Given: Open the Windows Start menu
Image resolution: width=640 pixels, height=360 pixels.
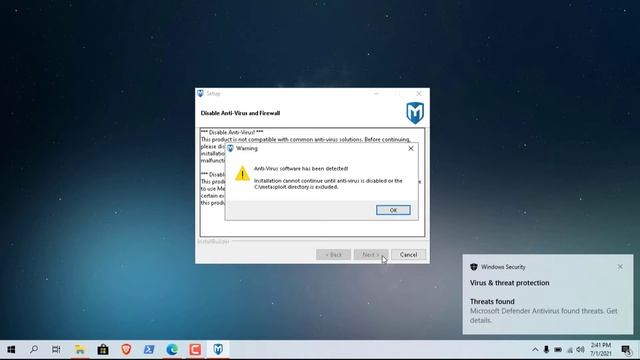Looking at the screenshot, I should (x=11, y=349).
